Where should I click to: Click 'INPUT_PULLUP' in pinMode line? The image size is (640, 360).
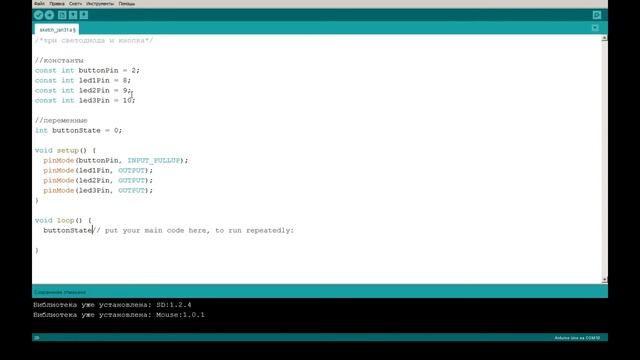click(x=154, y=160)
